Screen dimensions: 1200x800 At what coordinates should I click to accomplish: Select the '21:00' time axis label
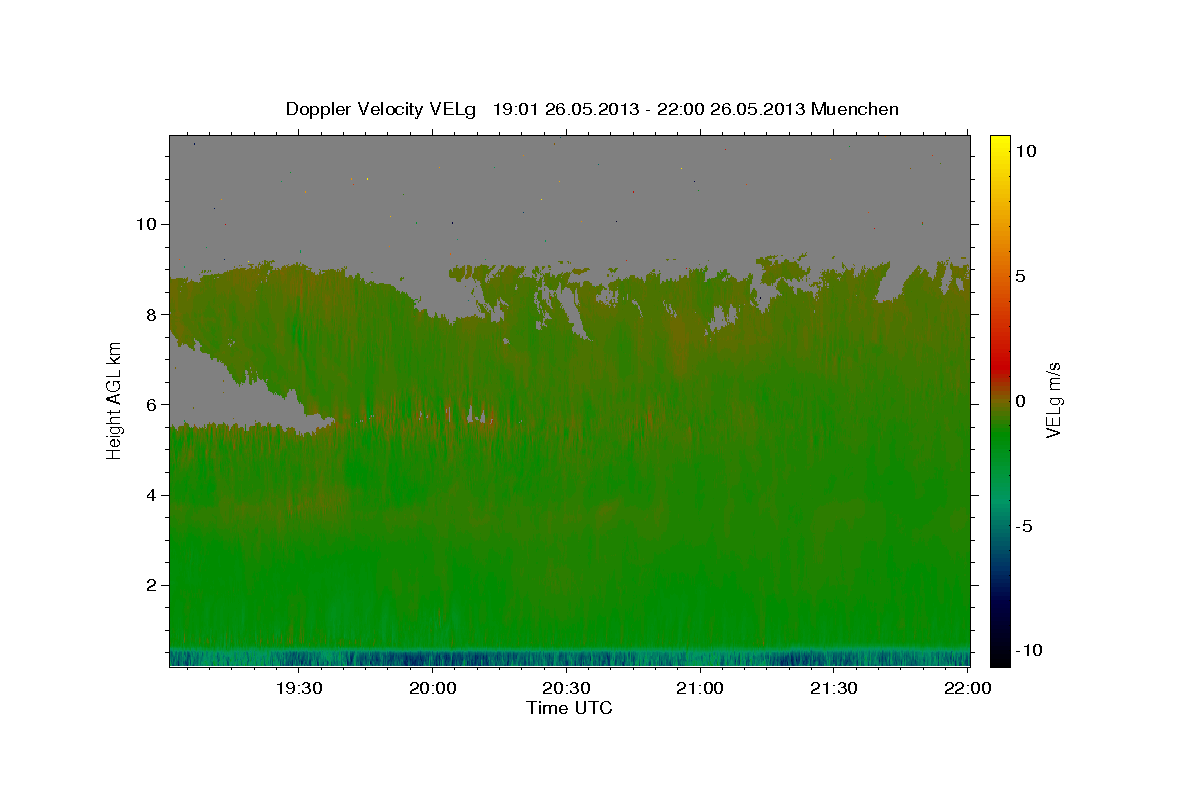coord(700,688)
